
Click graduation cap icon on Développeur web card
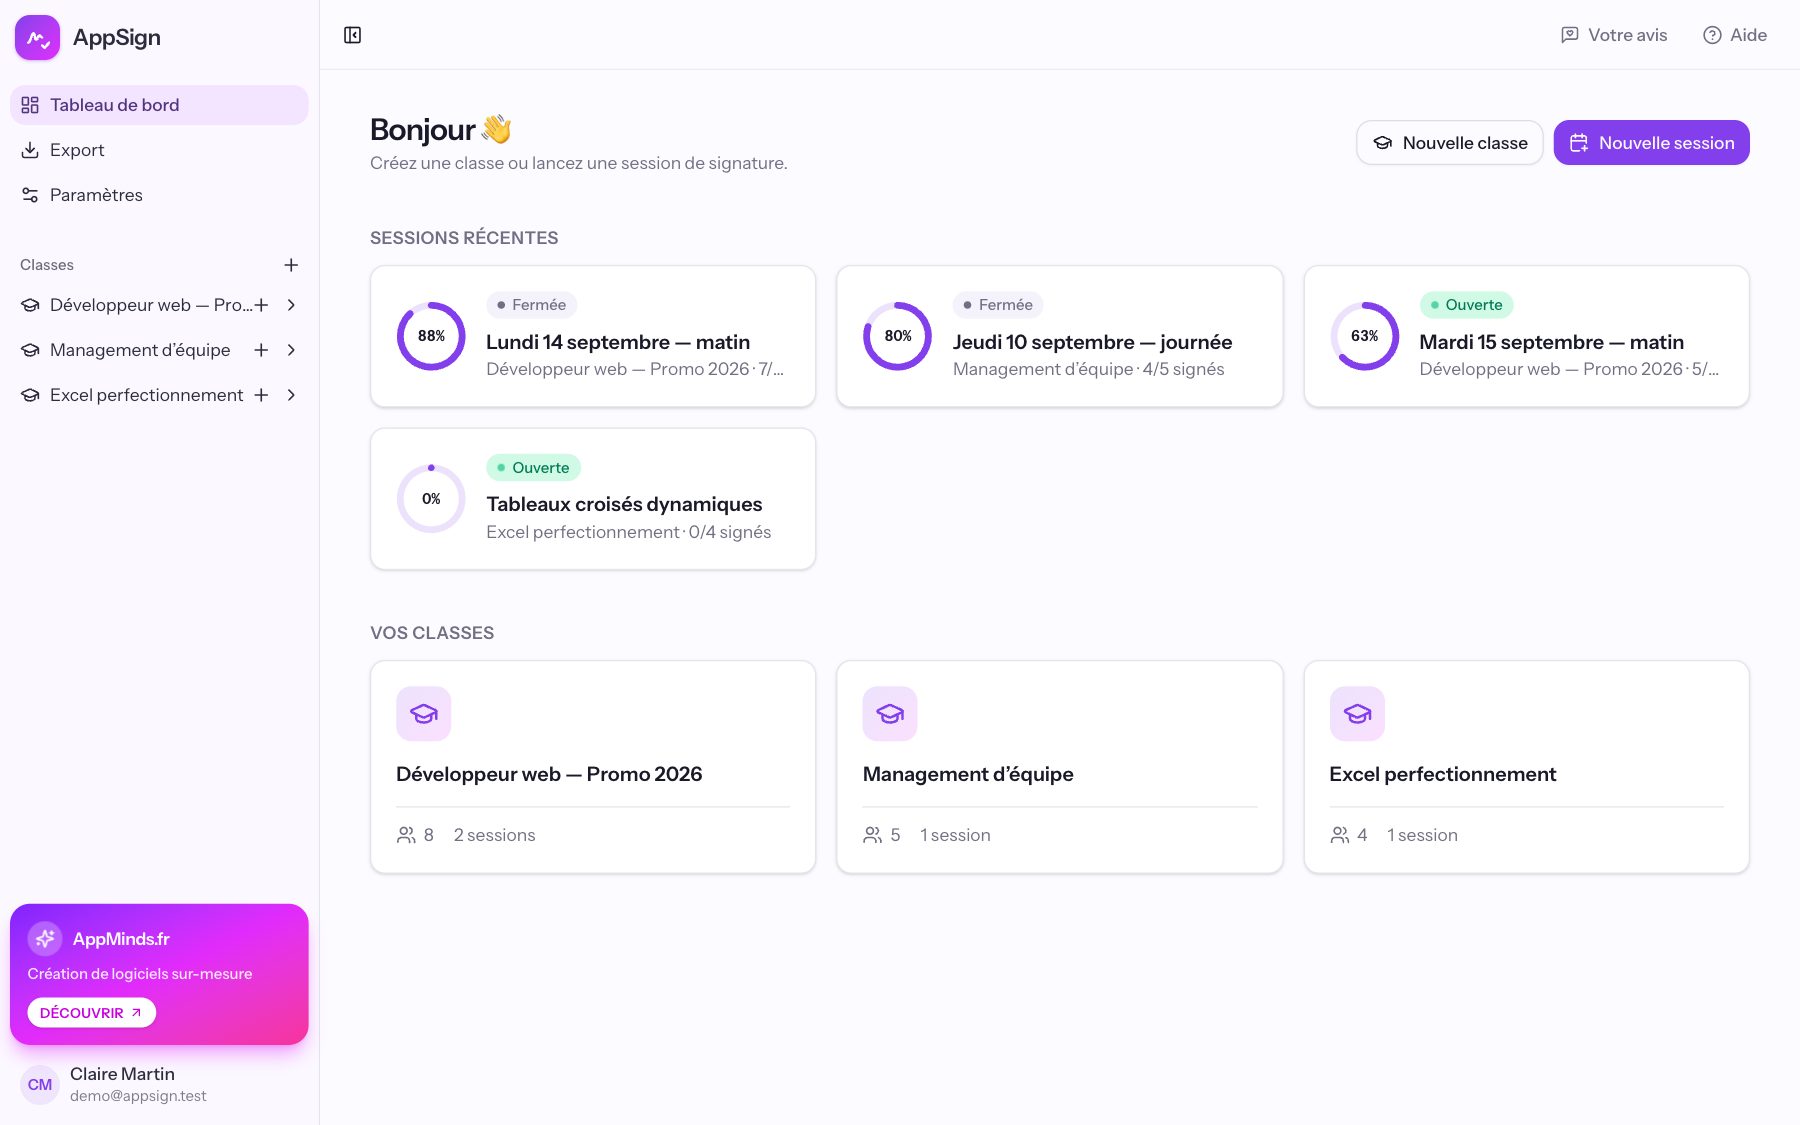[x=424, y=714]
